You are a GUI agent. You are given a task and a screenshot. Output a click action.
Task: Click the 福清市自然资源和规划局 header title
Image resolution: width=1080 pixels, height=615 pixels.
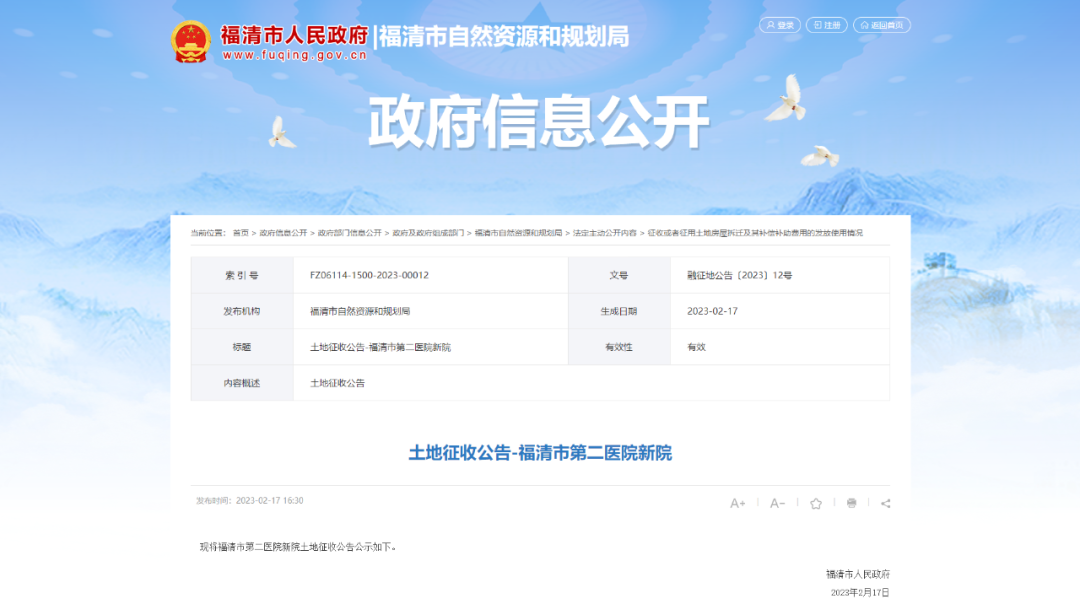(x=504, y=37)
